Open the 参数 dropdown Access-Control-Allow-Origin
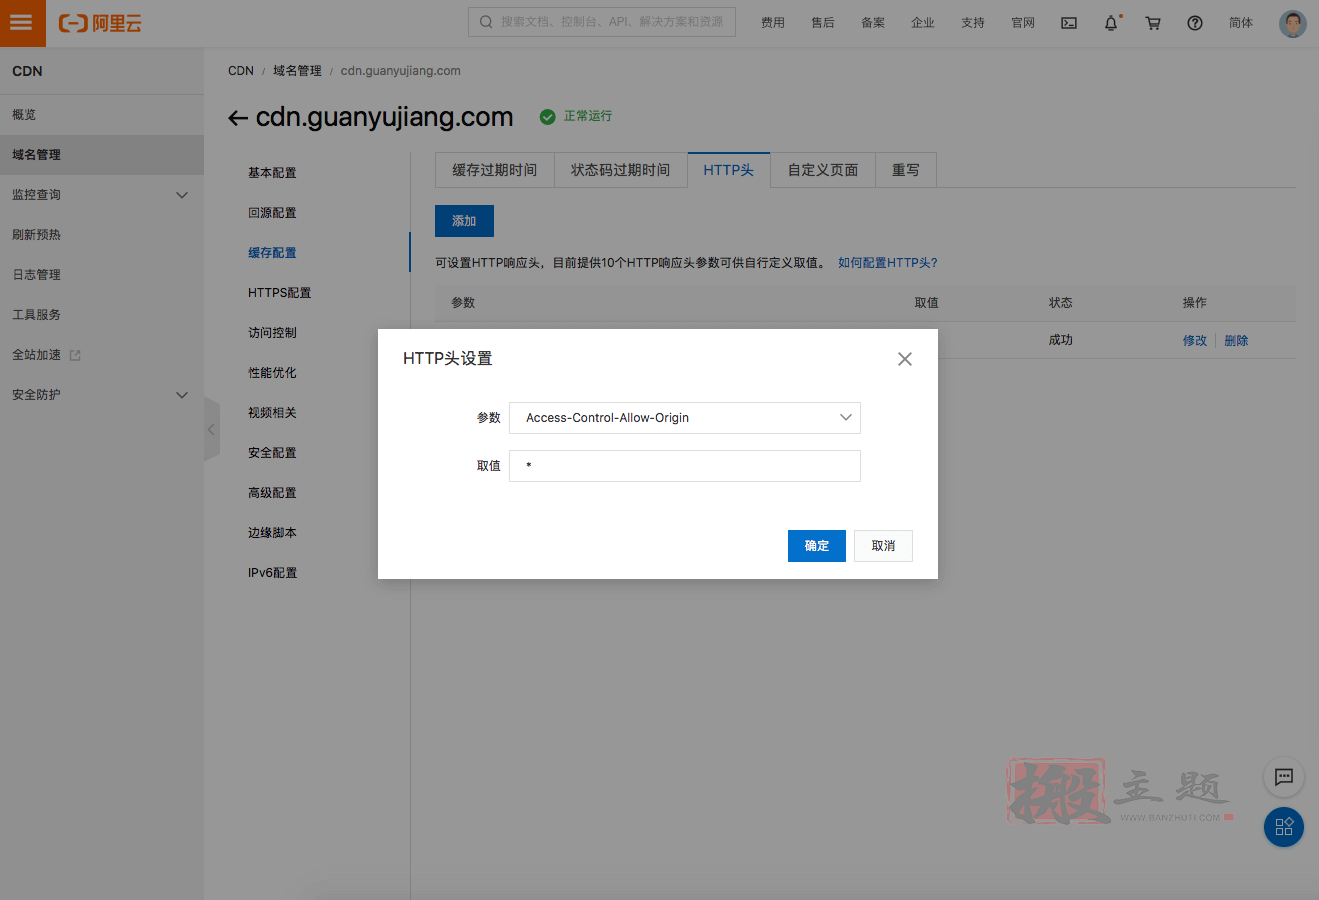The image size is (1319, 900). pyautogui.click(x=685, y=418)
